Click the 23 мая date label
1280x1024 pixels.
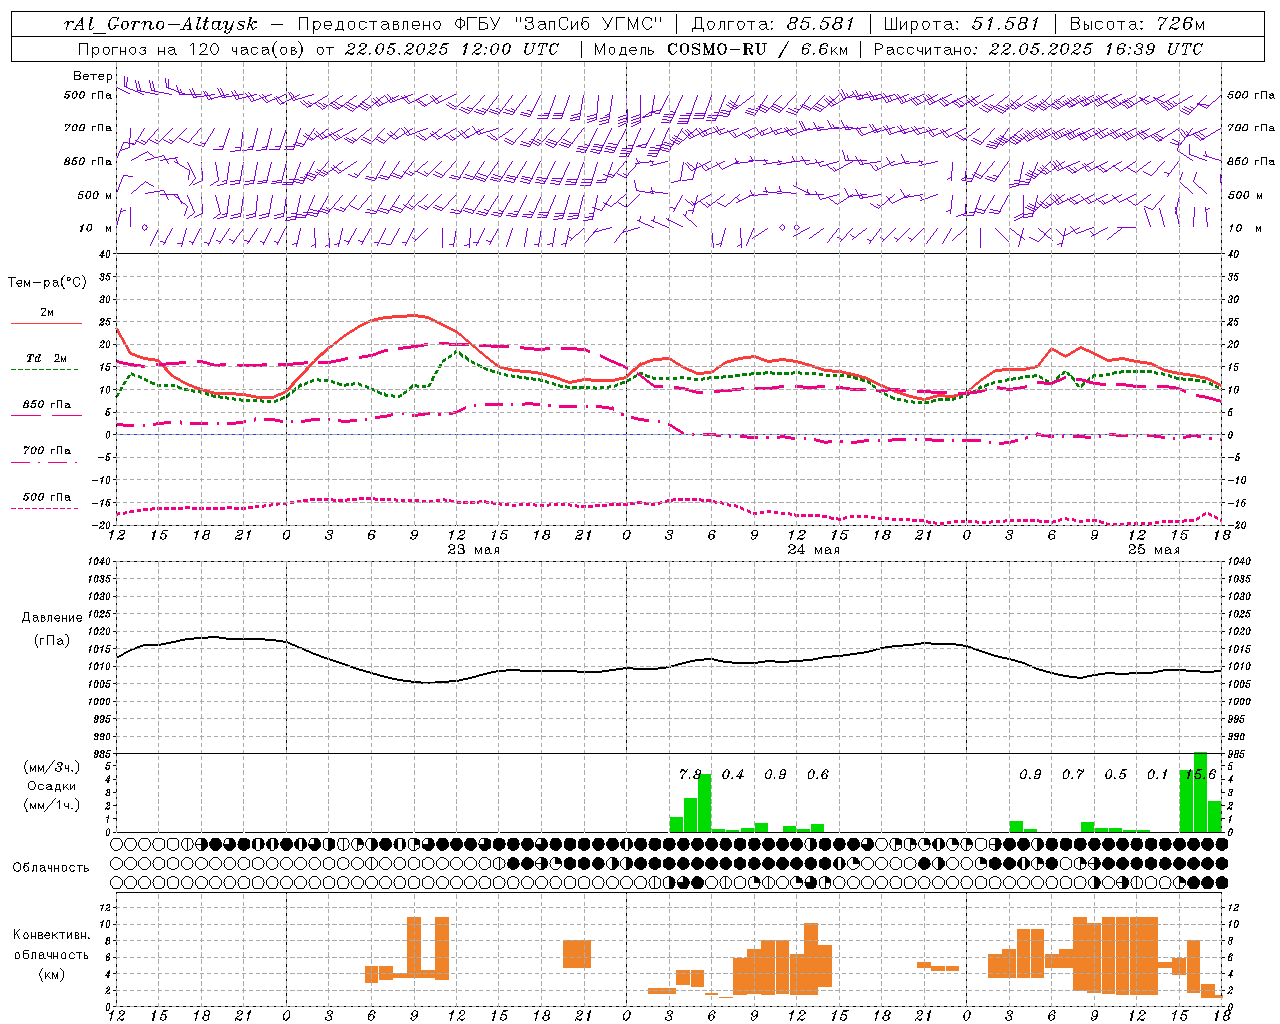pyautogui.click(x=474, y=549)
